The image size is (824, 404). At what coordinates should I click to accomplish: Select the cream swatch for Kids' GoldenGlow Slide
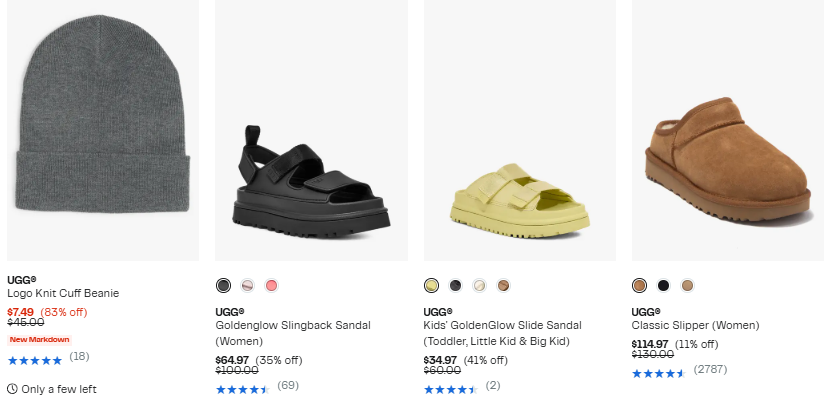479,286
